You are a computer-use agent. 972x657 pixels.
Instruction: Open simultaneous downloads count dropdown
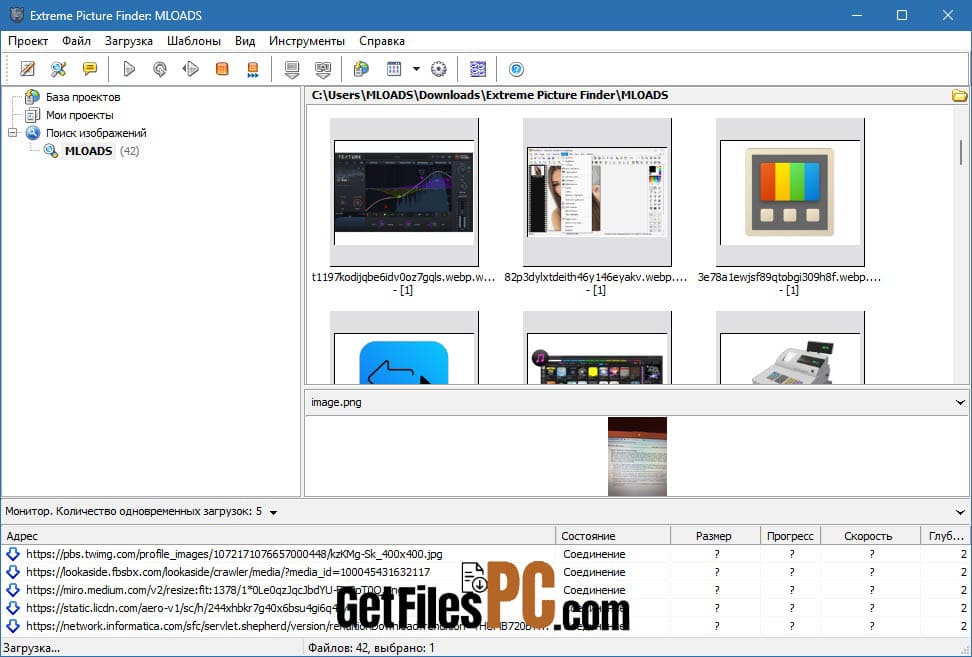coord(273,513)
